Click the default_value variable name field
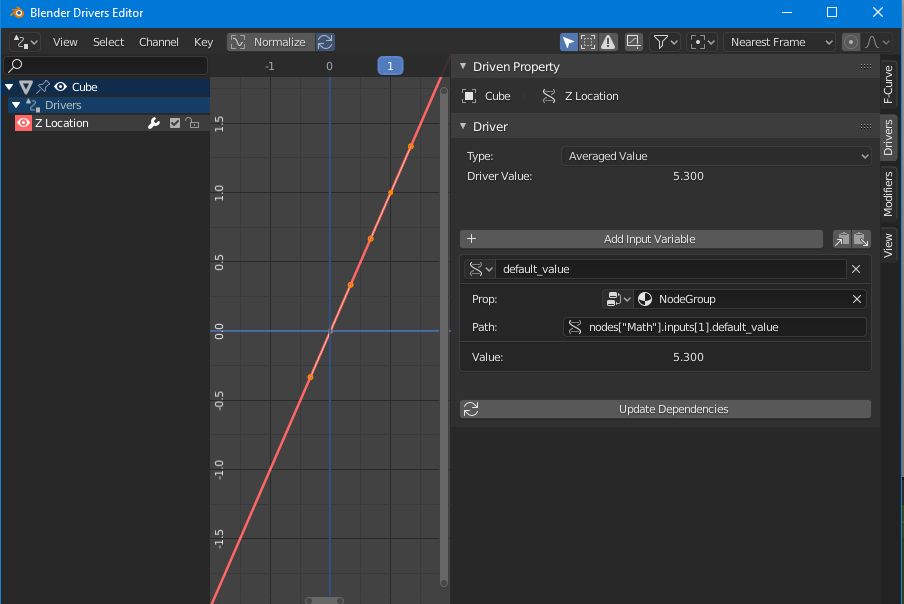This screenshot has height=604, width=904. click(x=671, y=269)
